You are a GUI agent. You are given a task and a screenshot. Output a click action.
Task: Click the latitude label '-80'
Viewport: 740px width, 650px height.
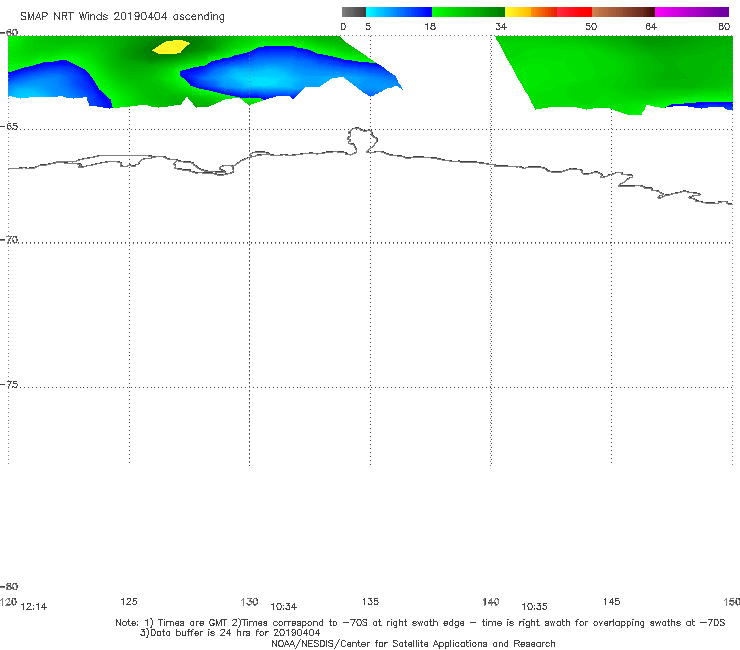pyautogui.click(x=9, y=586)
